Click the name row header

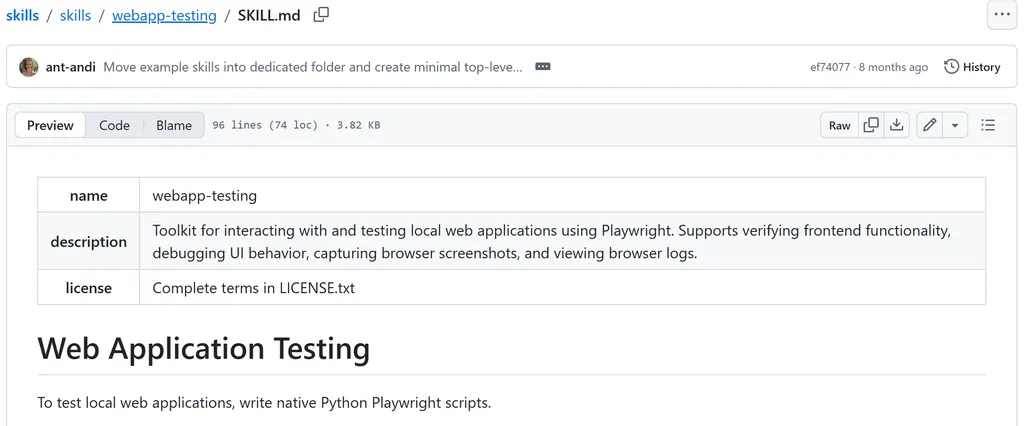click(89, 195)
